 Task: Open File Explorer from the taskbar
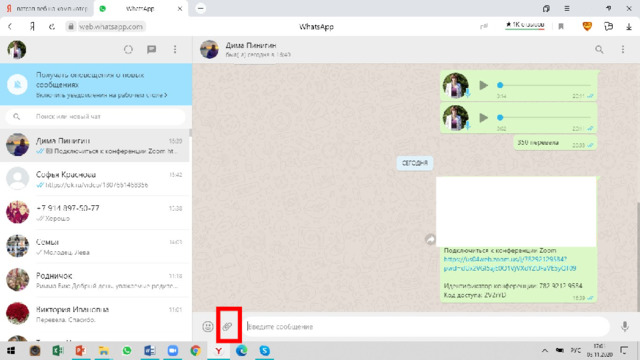tap(104, 351)
